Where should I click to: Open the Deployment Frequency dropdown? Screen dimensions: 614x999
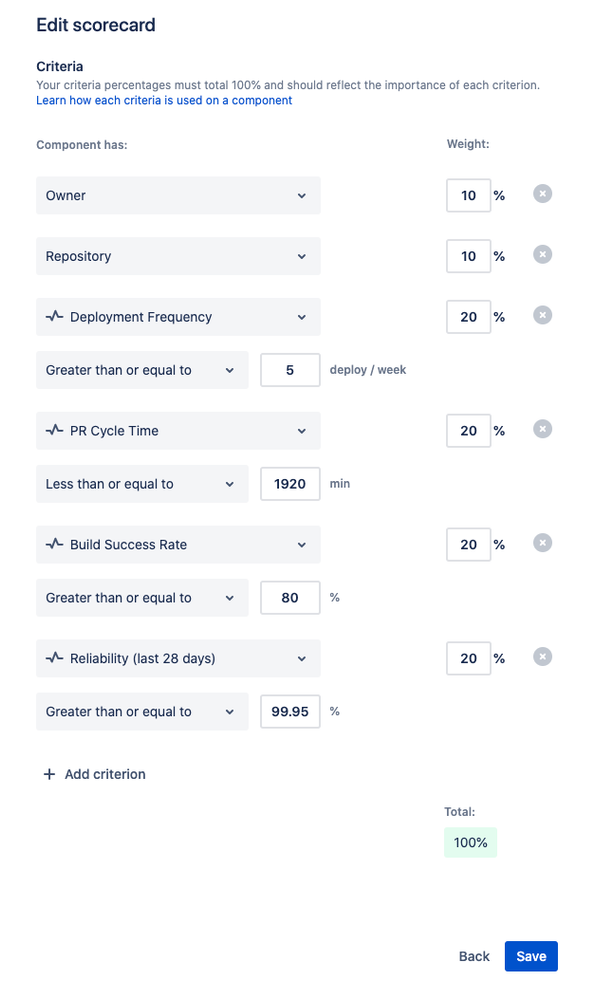178,317
